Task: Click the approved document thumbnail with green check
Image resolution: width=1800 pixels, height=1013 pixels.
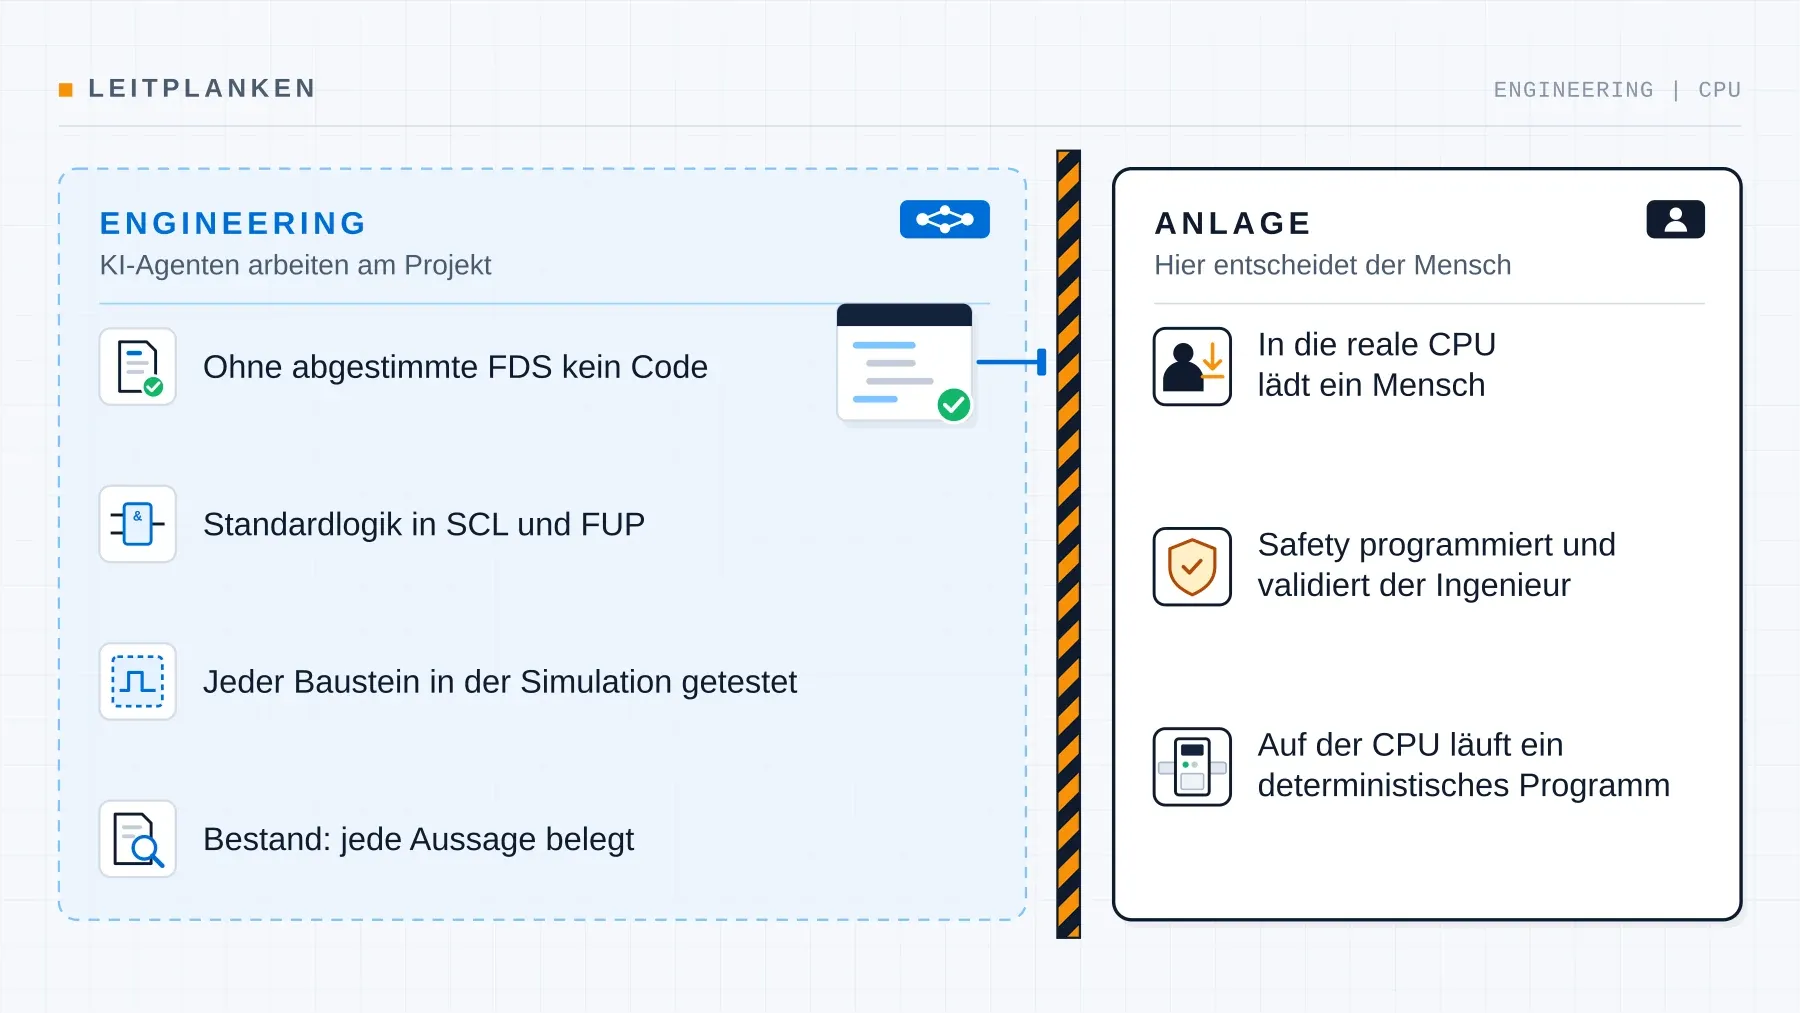Action: 904,362
